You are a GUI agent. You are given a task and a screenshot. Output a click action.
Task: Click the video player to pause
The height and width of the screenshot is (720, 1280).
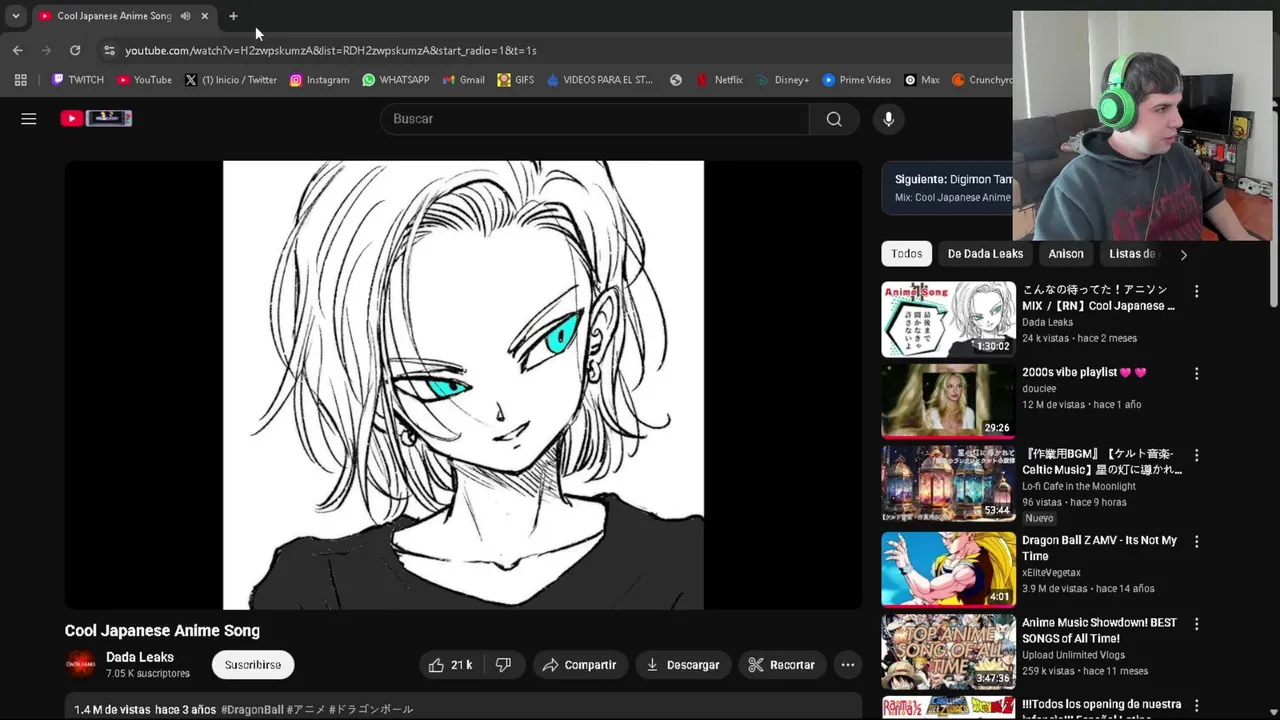click(x=463, y=385)
